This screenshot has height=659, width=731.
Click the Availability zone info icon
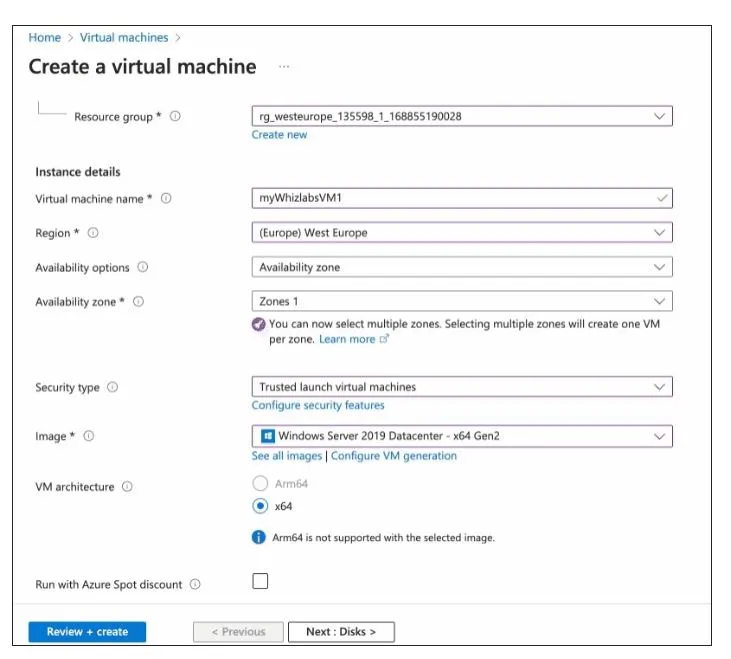(x=138, y=301)
